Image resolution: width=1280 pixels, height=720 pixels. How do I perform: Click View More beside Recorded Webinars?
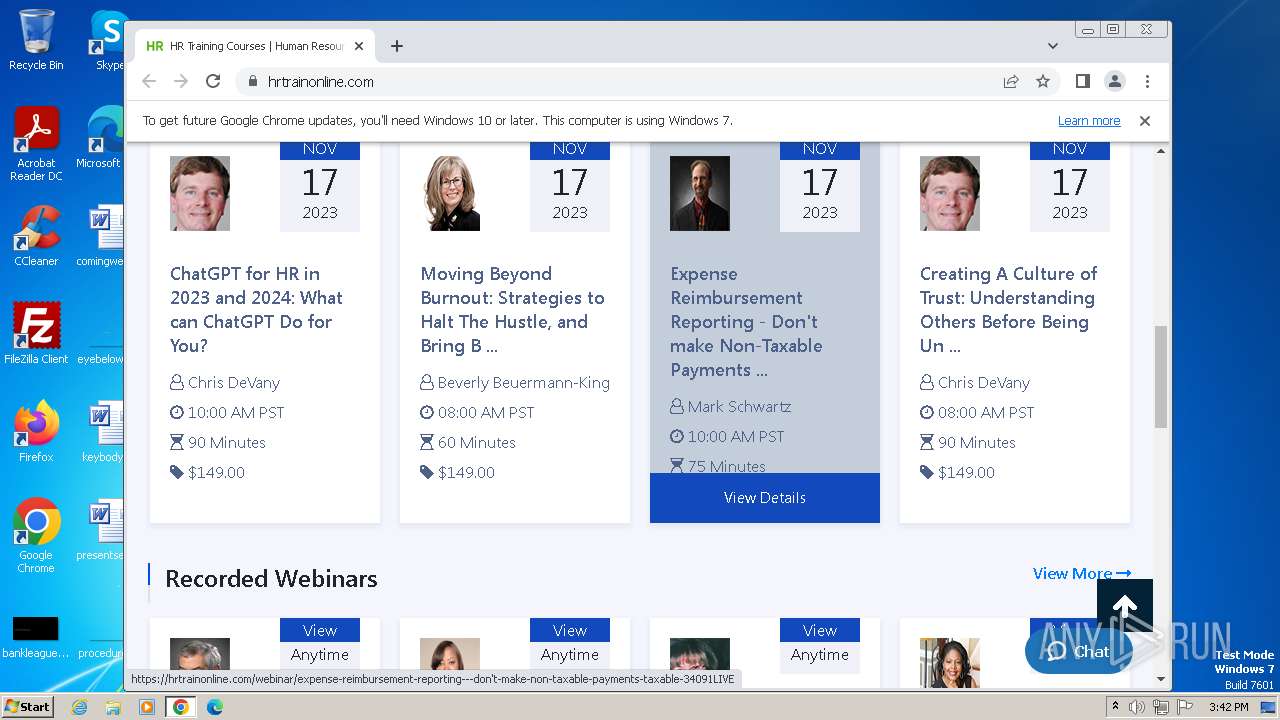tap(1082, 574)
